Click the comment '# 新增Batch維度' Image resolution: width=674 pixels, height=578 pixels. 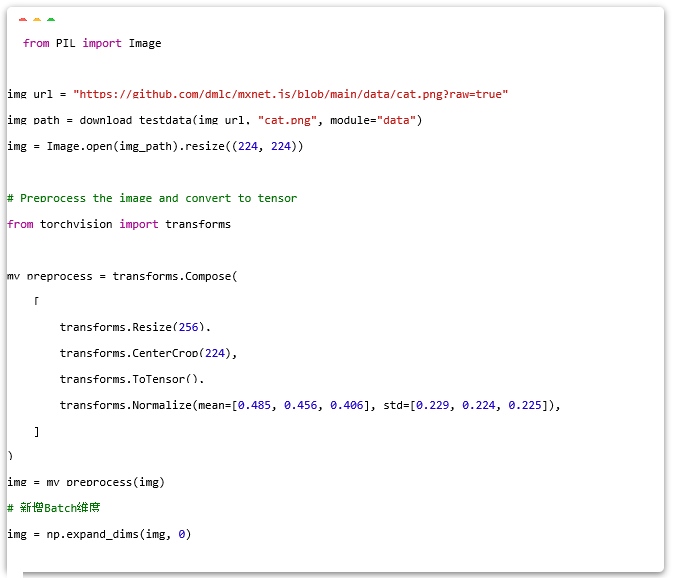click(x=54, y=508)
